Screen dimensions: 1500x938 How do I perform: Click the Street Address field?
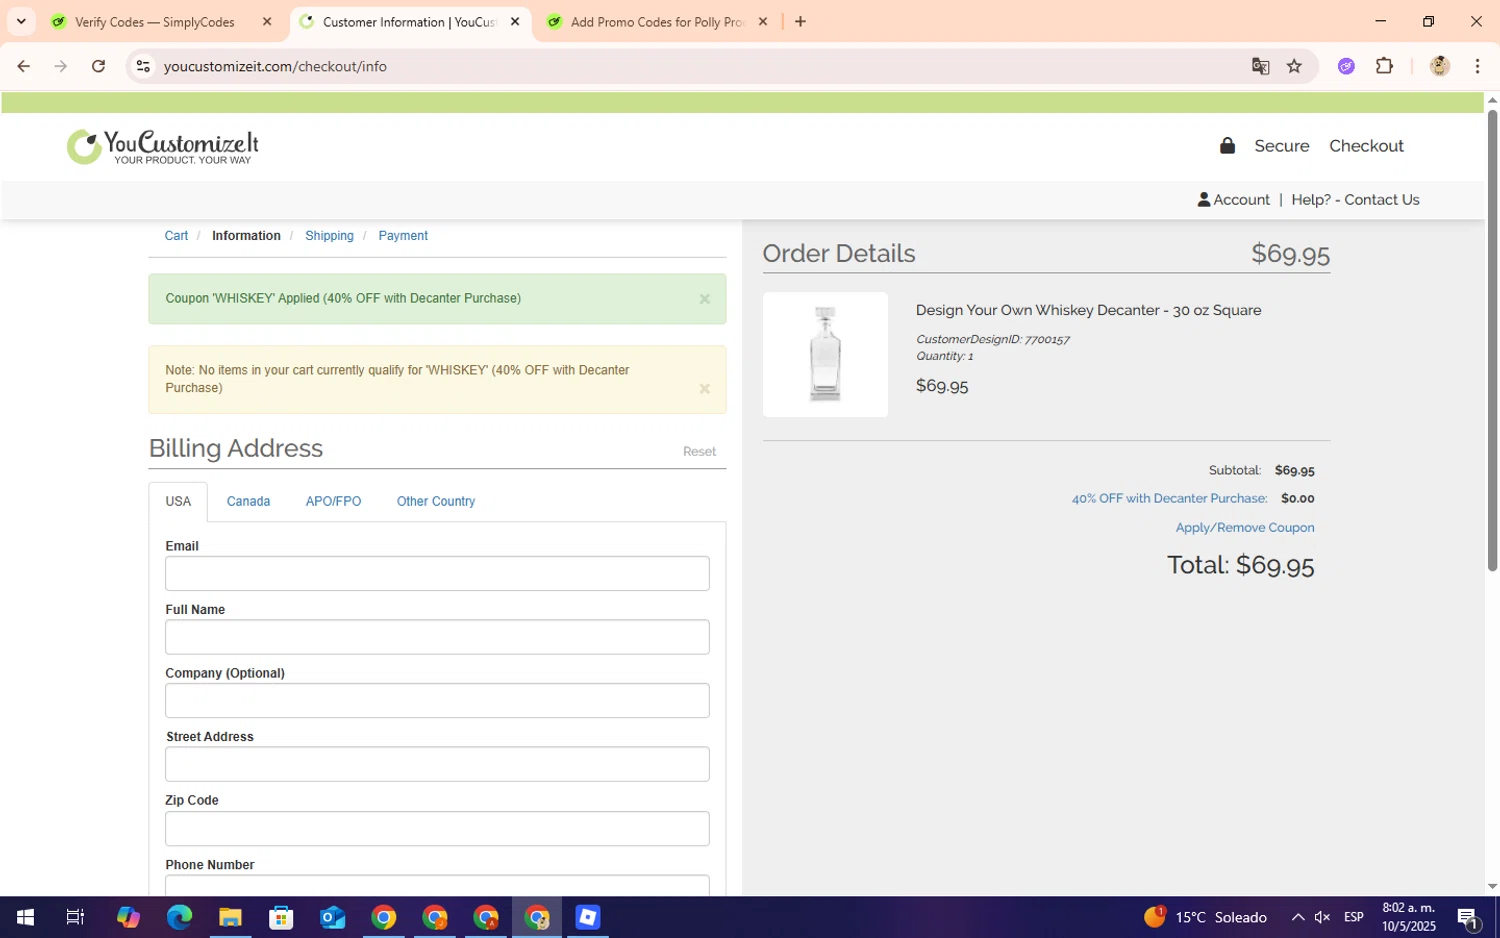pyautogui.click(x=437, y=764)
